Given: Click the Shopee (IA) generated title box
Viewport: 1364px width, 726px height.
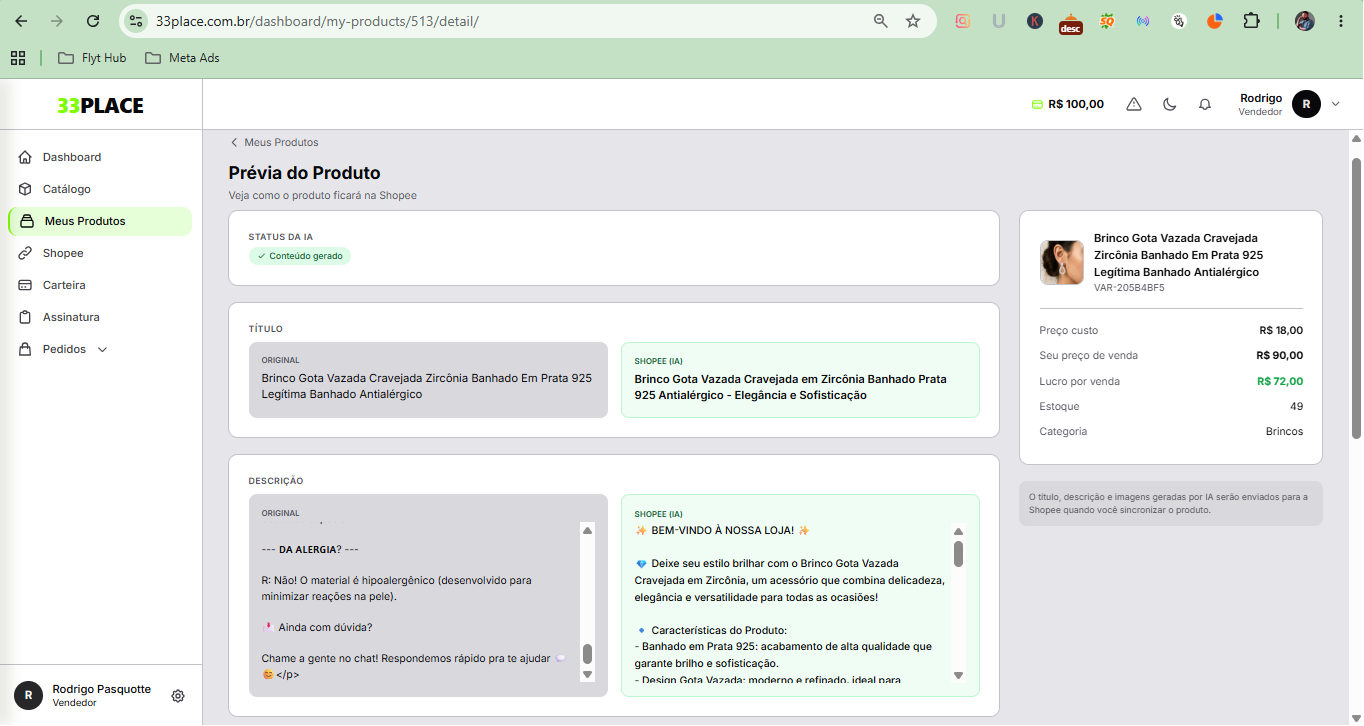Looking at the screenshot, I should click(x=800, y=380).
